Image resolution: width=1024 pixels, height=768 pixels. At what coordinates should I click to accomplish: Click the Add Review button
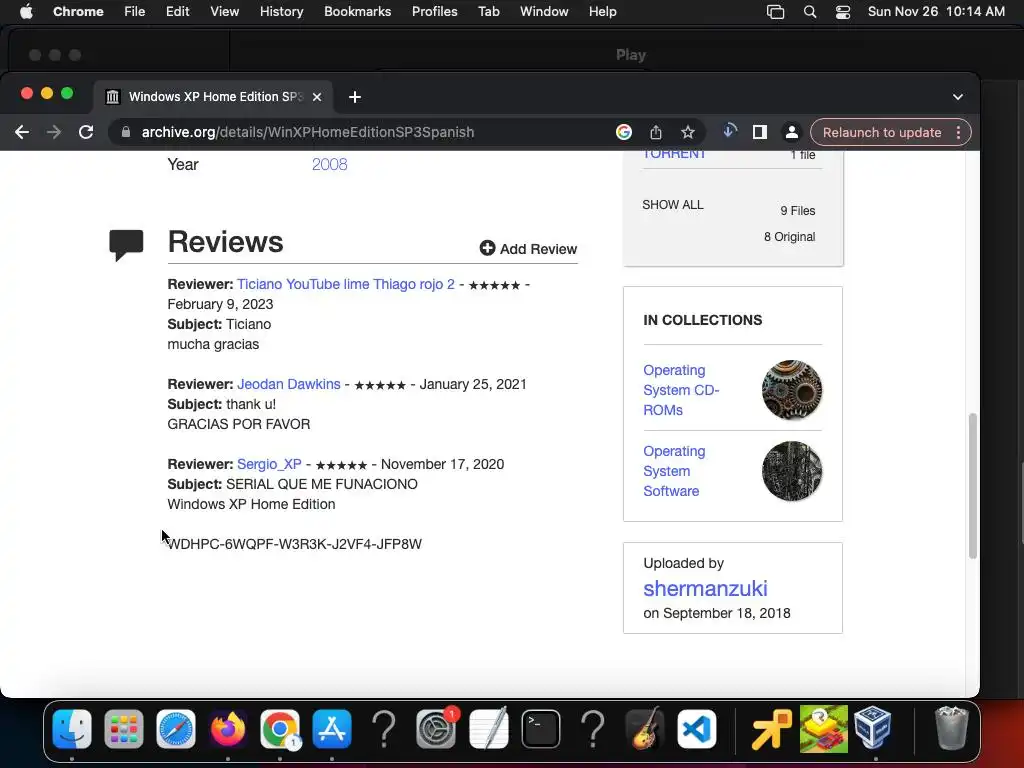point(528,248)
